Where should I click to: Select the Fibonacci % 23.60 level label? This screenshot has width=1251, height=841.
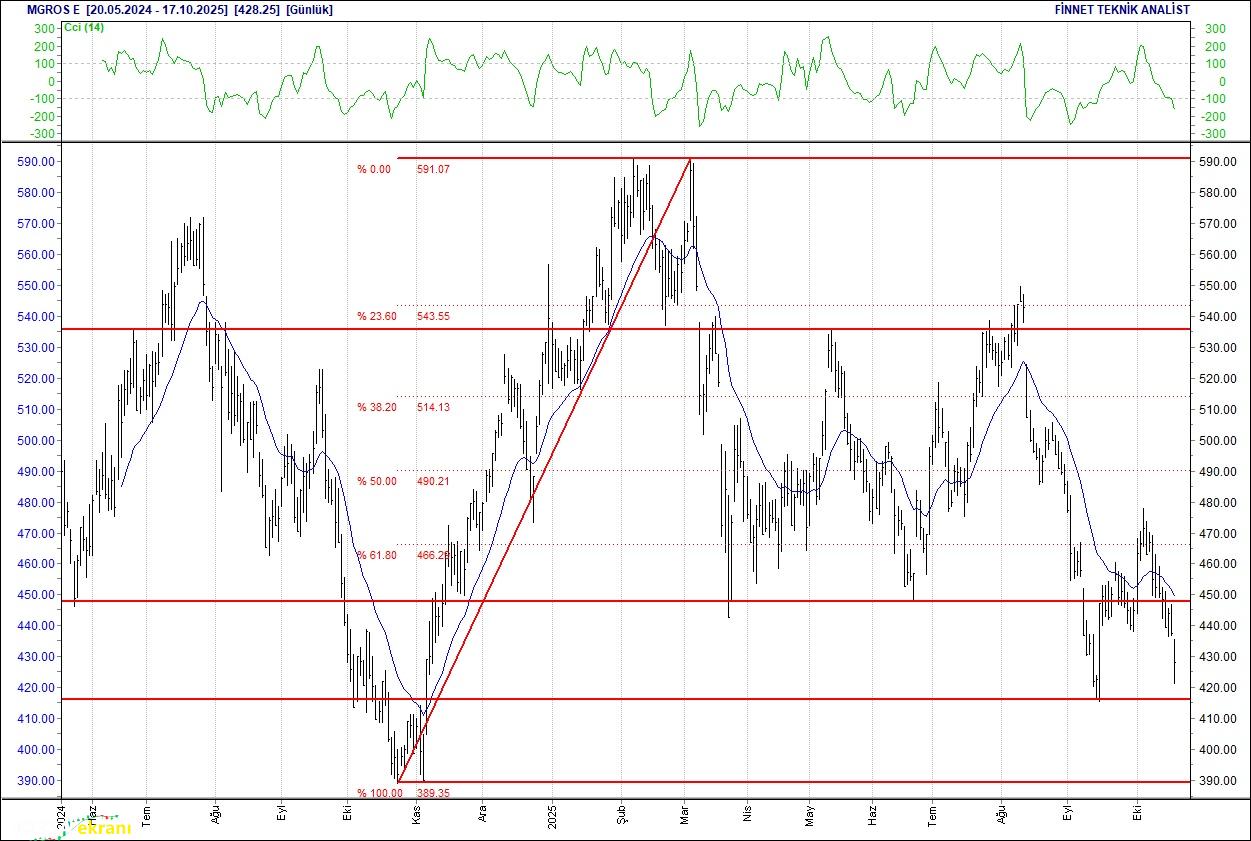(377, 317)
